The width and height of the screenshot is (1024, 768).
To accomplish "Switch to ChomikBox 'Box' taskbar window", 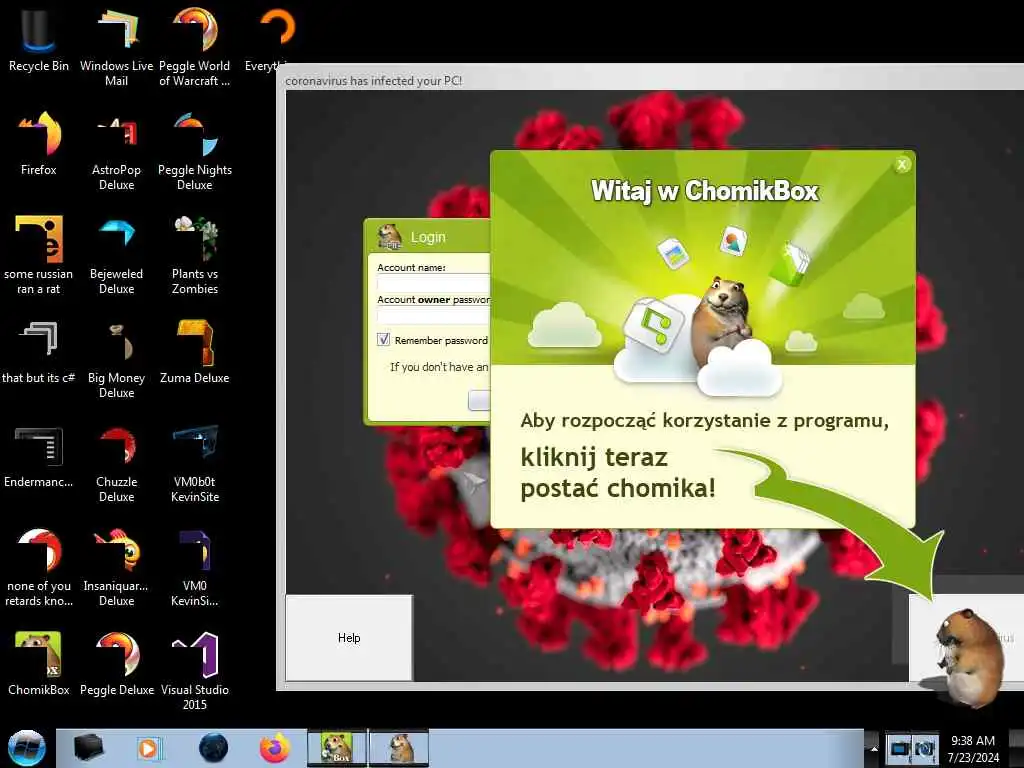I will tap(337, 748).
